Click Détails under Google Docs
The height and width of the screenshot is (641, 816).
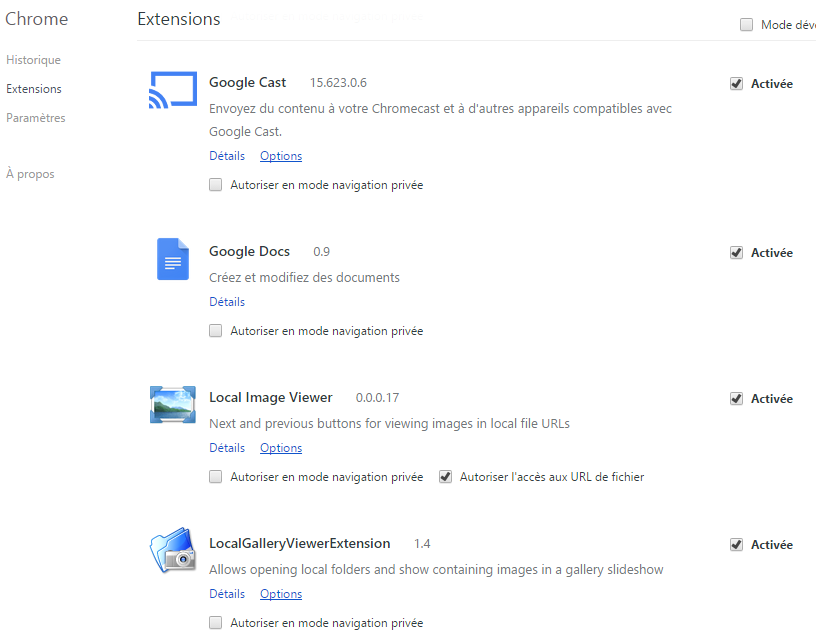227,301
